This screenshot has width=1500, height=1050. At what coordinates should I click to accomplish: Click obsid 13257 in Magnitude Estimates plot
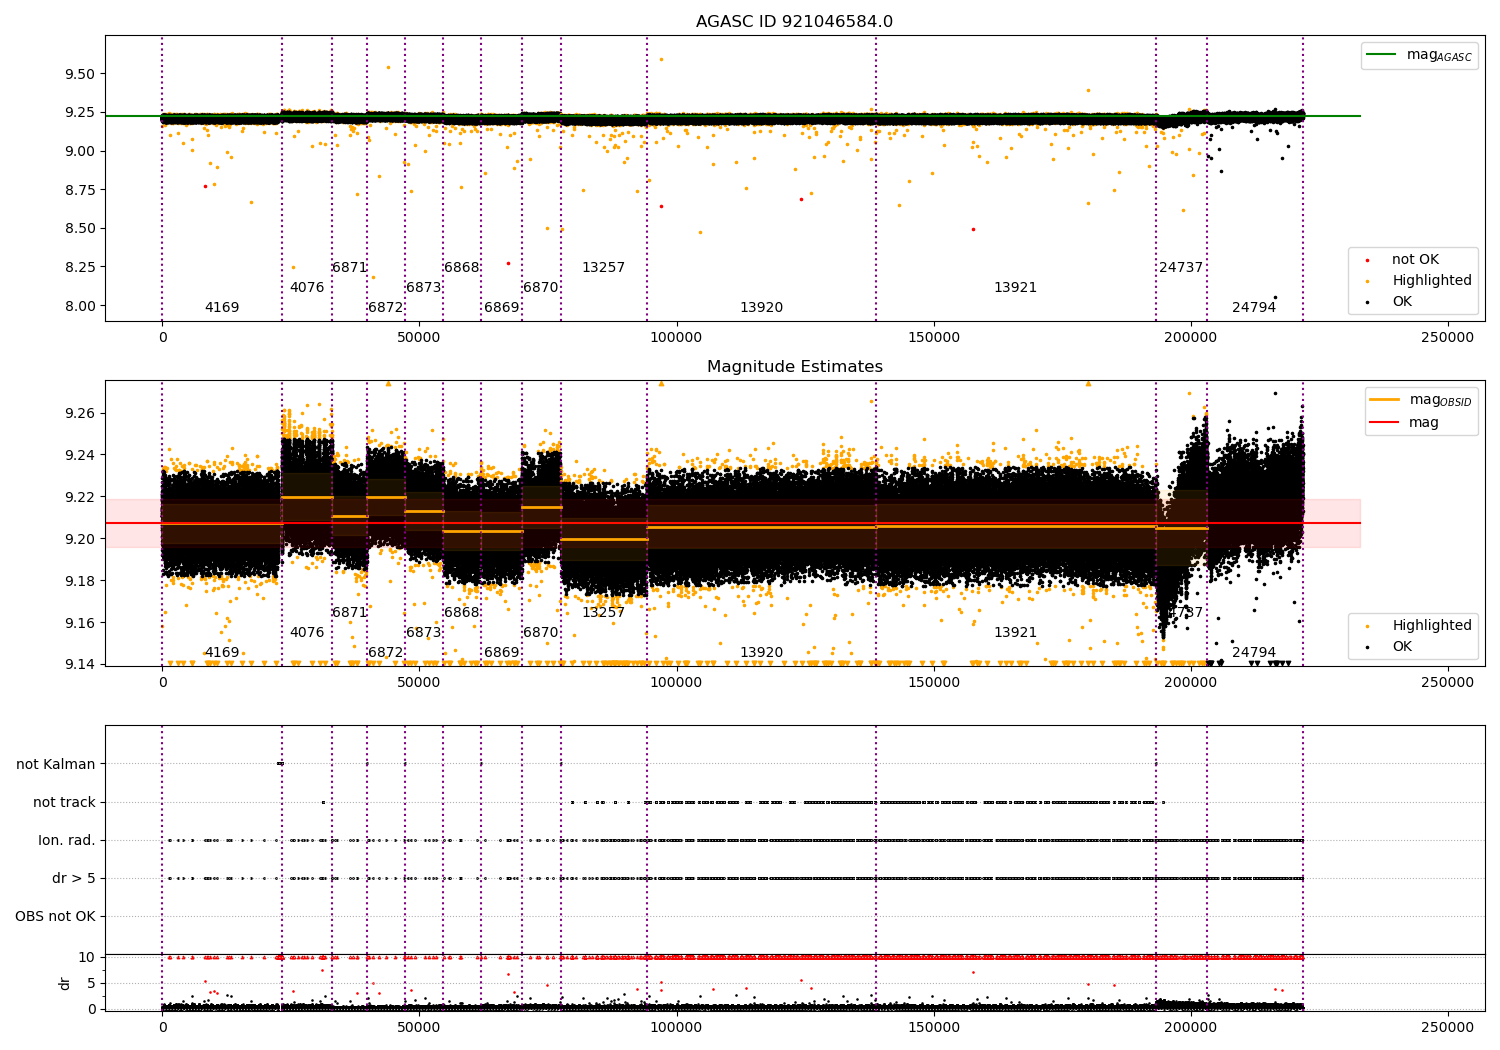click(604, 613)
